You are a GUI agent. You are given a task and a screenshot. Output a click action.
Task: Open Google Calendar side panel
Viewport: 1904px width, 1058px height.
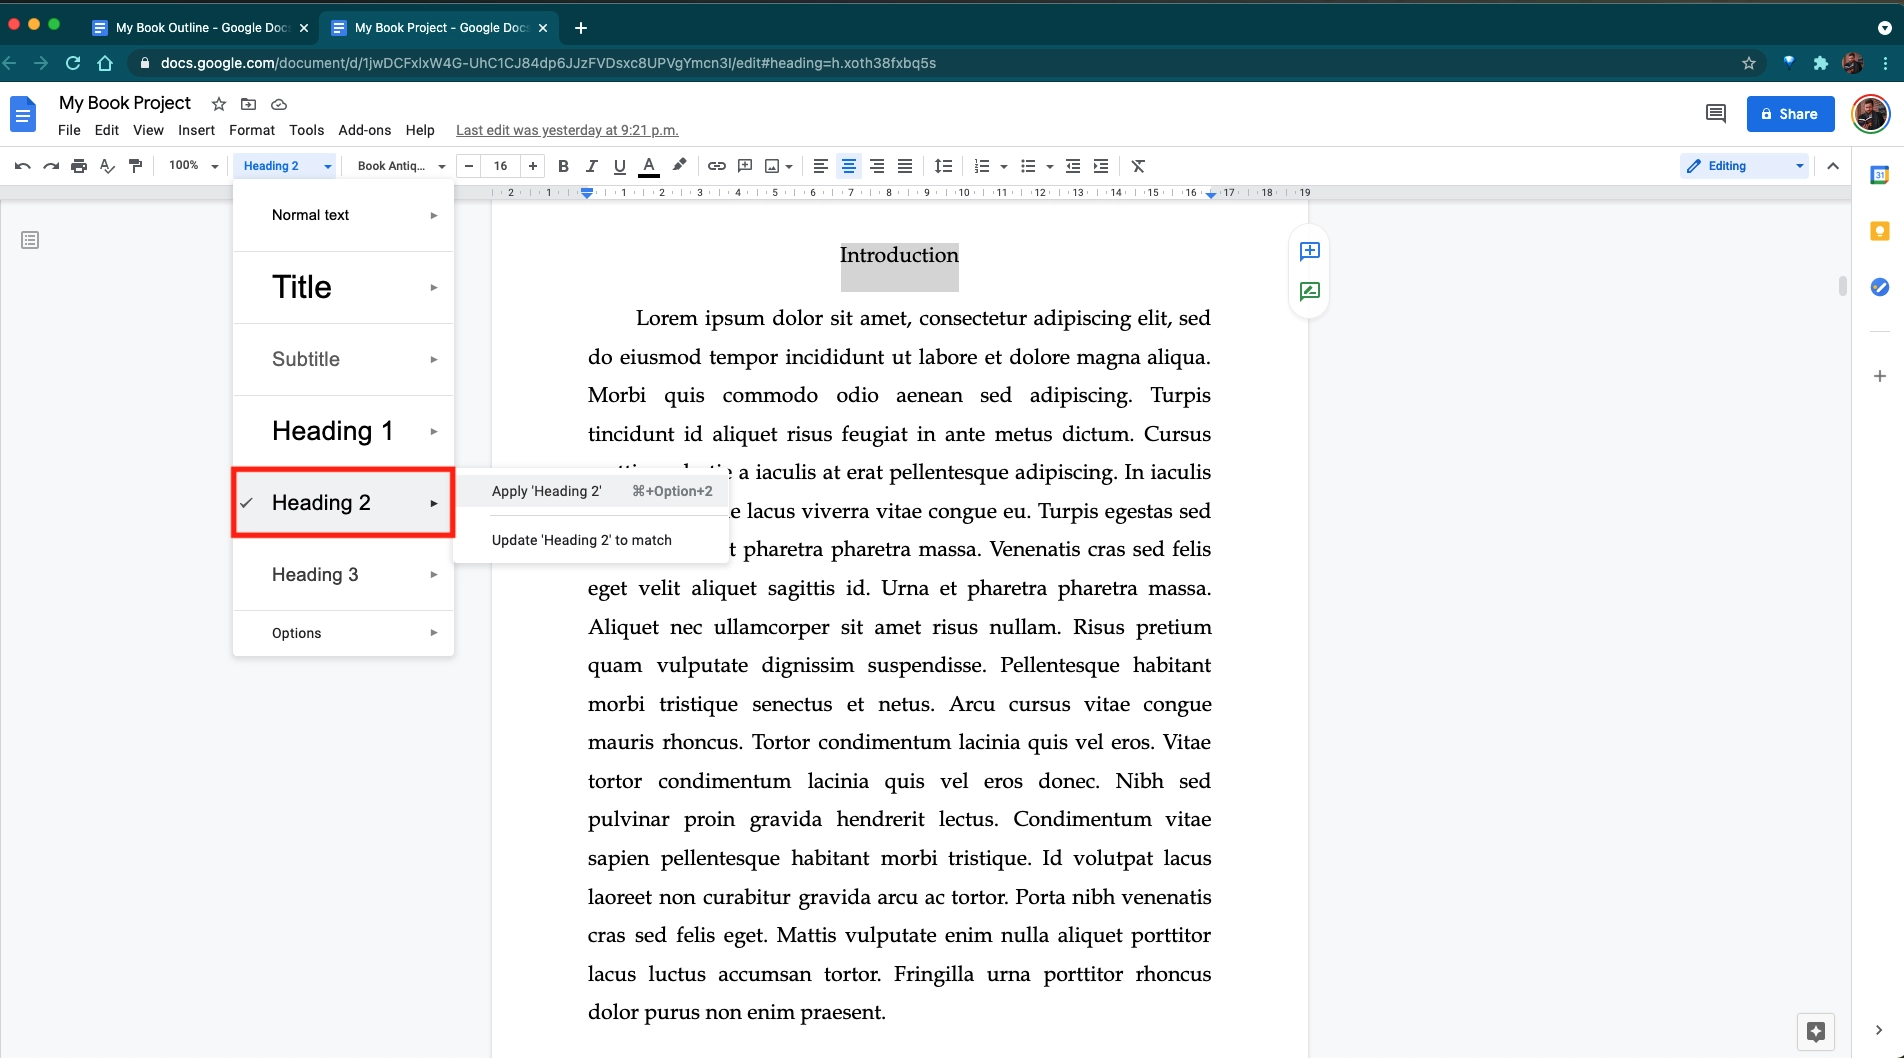[x=1879, y=172]
